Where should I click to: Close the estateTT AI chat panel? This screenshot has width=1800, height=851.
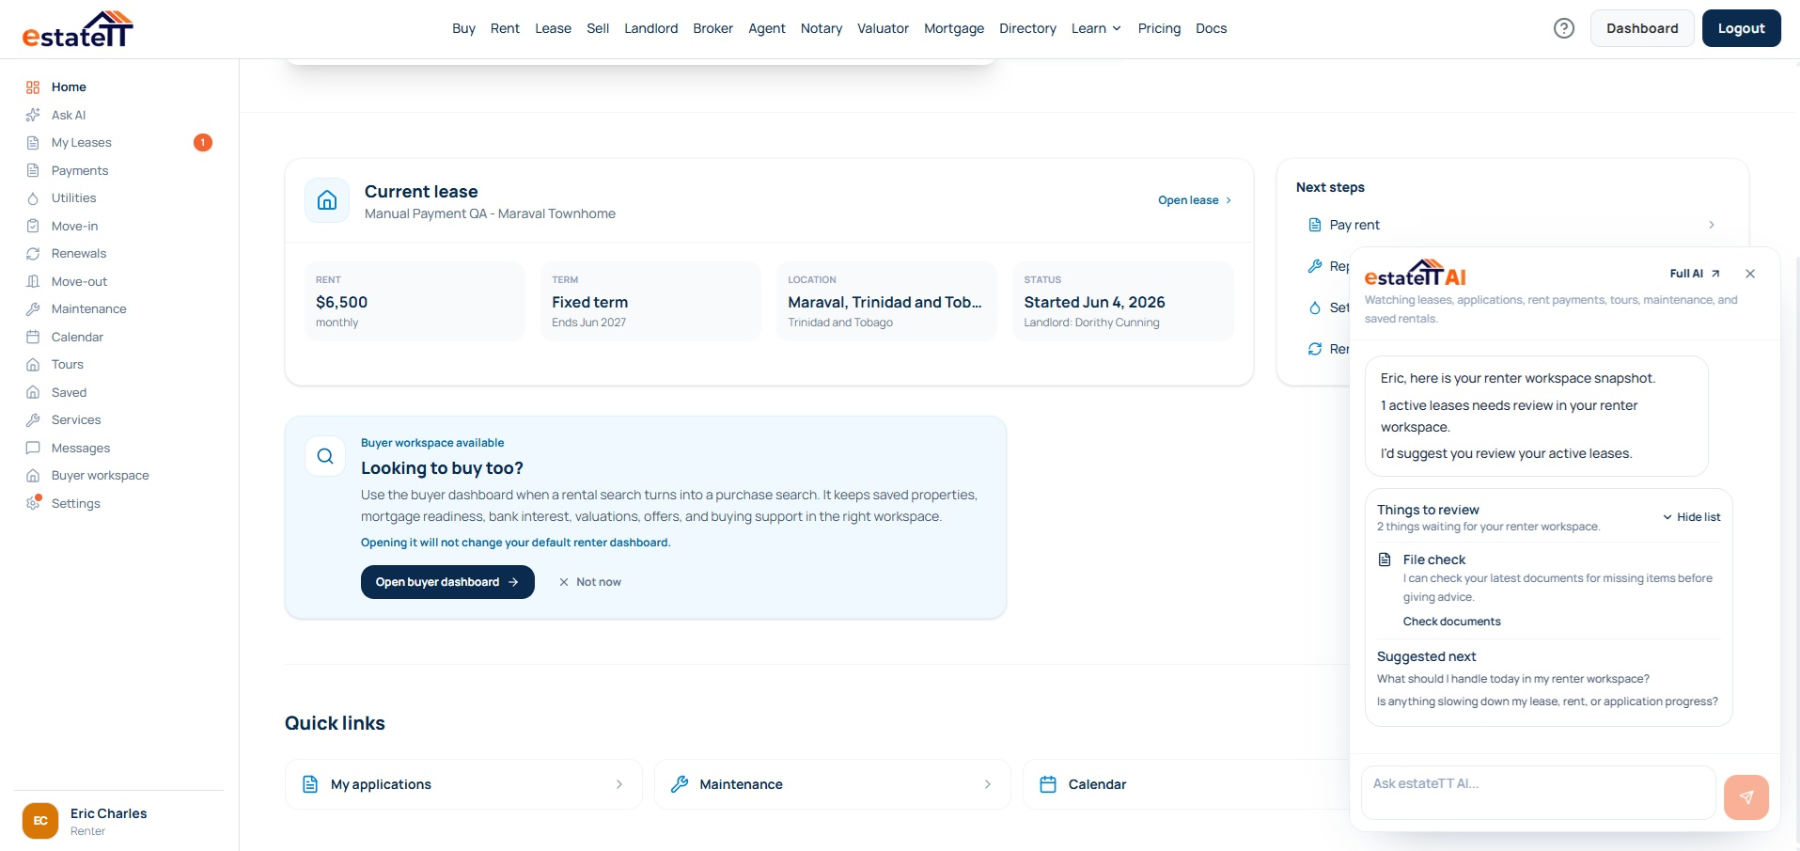(x=1750, y=274)
